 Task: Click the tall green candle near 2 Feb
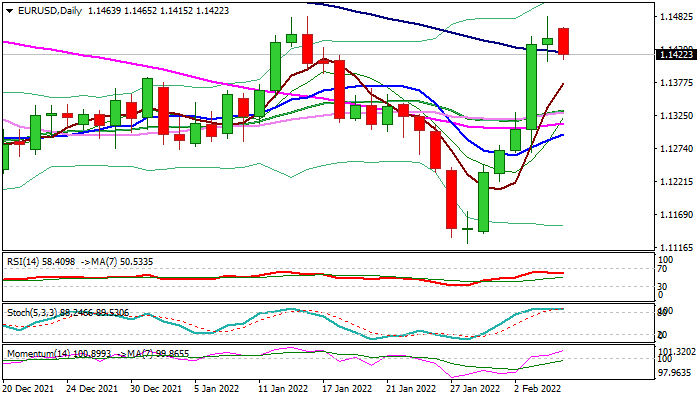tap(532, 85)
